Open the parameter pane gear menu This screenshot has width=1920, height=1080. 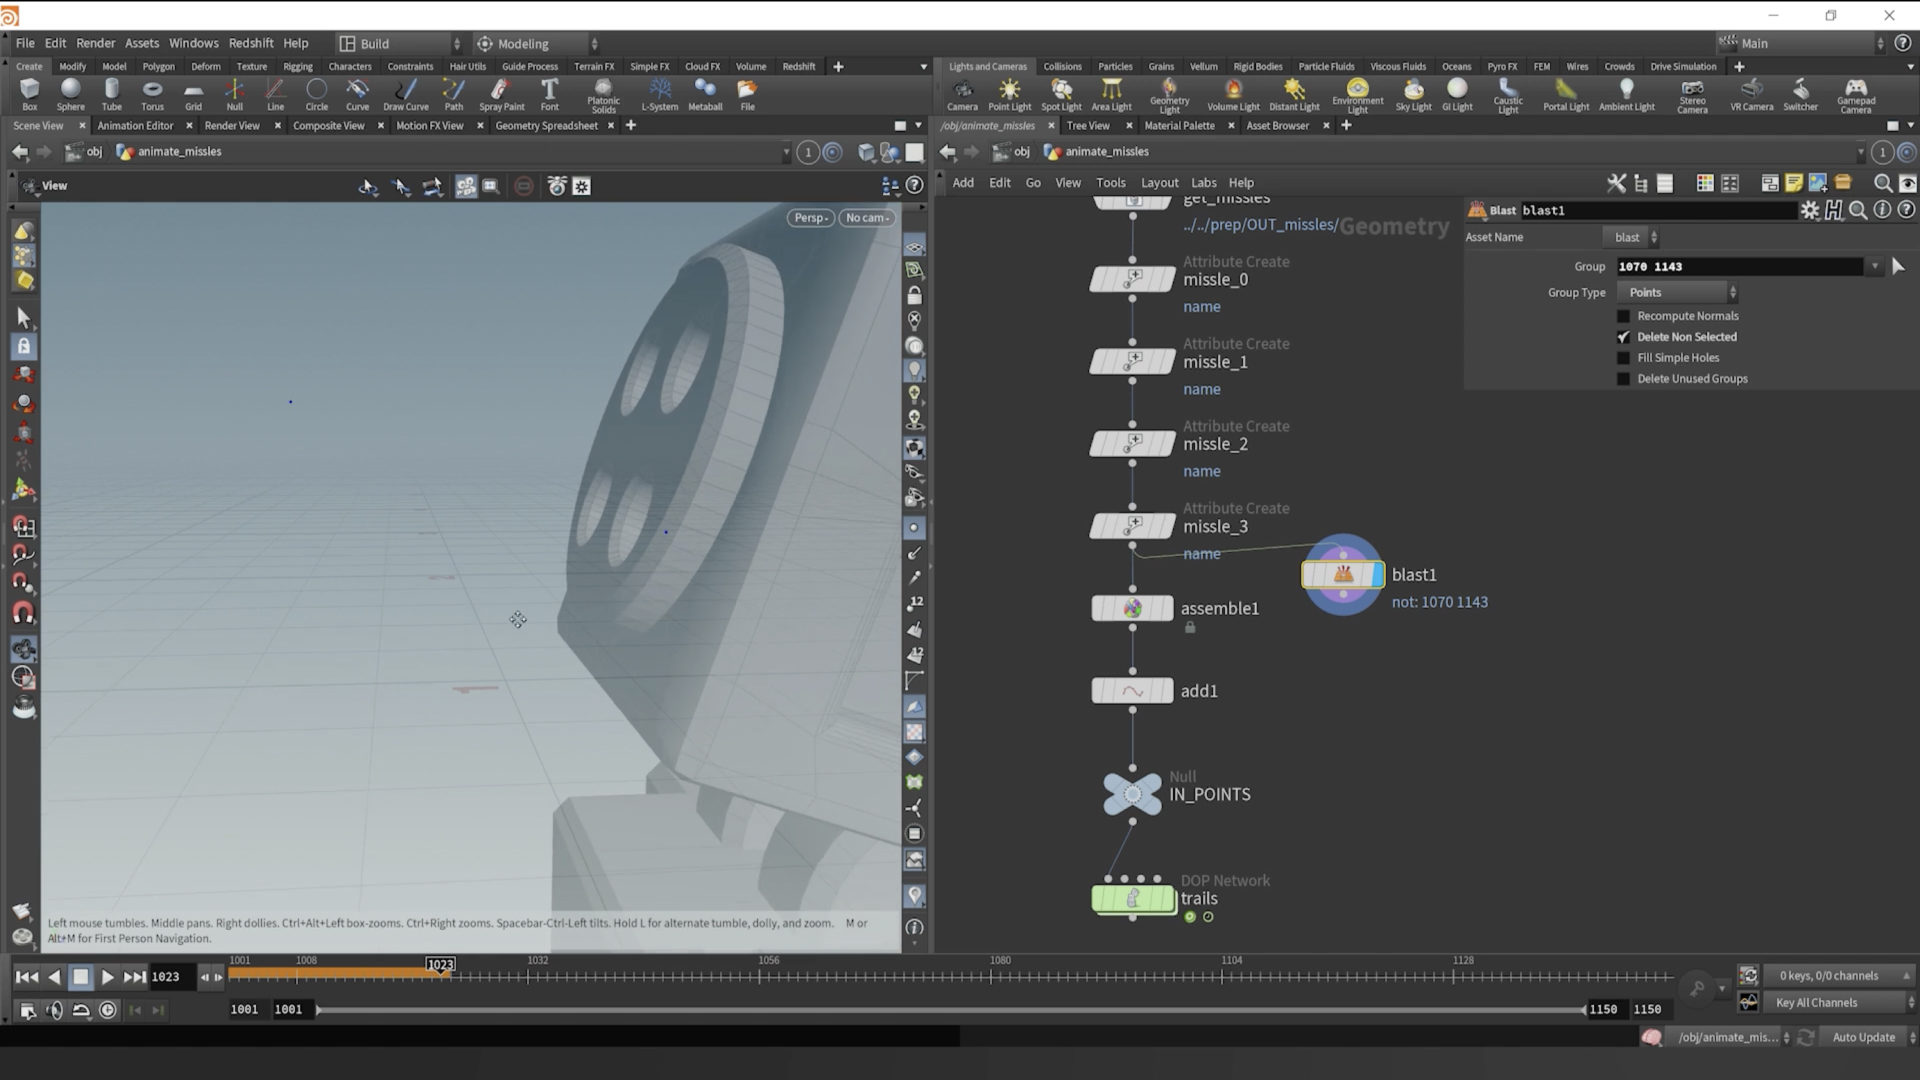(1809, 210)
